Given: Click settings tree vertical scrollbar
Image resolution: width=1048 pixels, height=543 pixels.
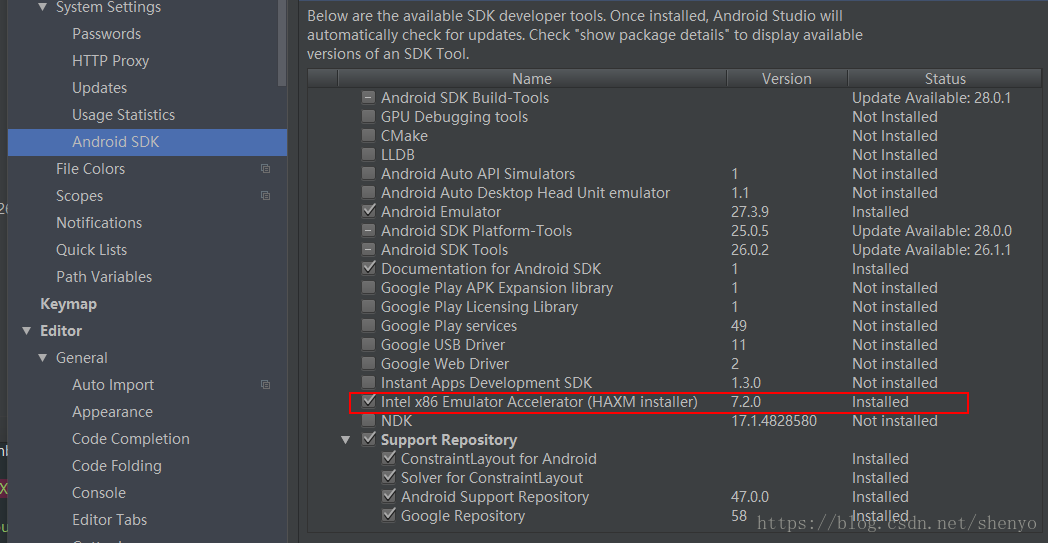Looking at the screenshot, I should [x=282, y=43].
